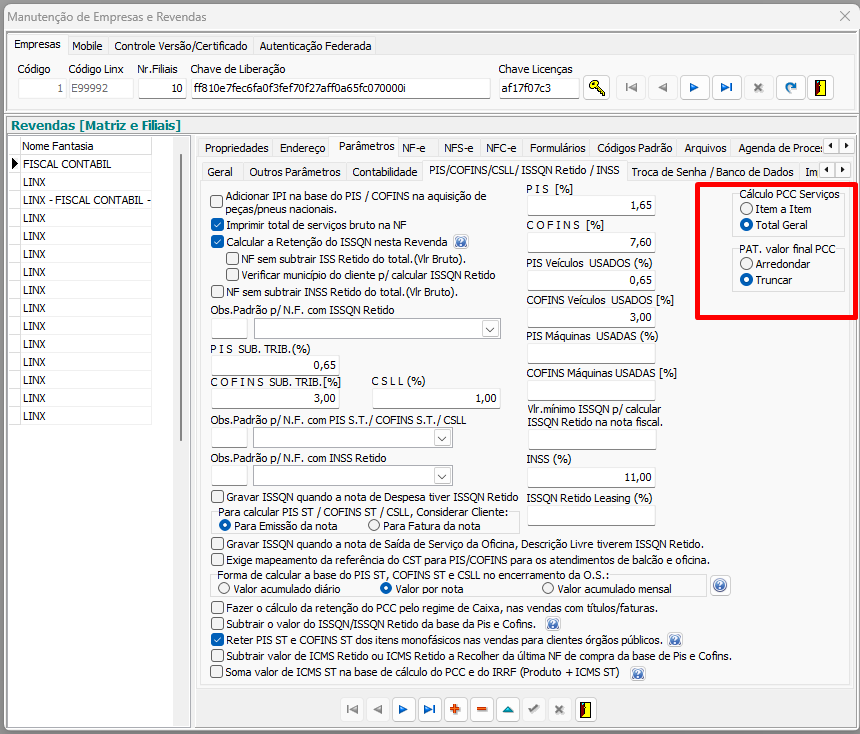This screenshot has height=734, width=860.
Task: Select LINX - FISCAL CONTABIL row
Action: point(86,200)
